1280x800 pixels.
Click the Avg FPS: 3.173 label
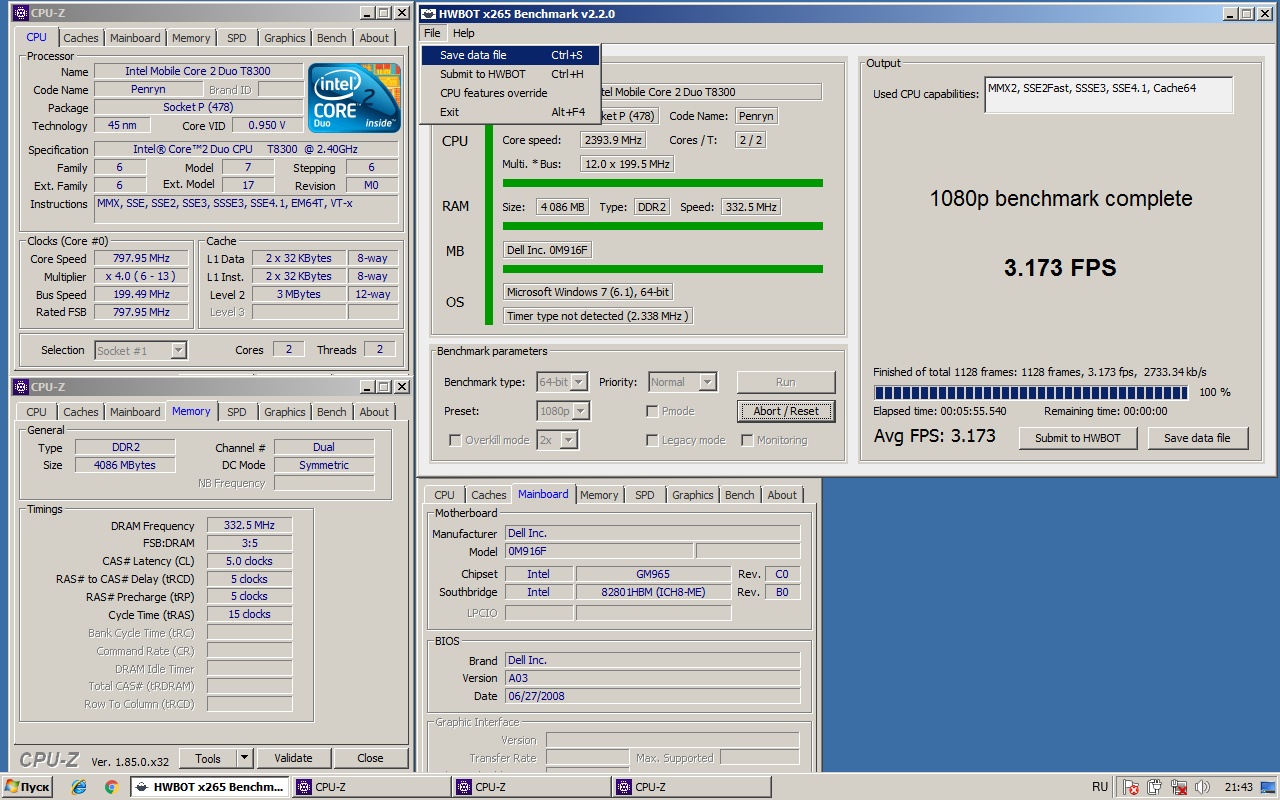[934, 436]
